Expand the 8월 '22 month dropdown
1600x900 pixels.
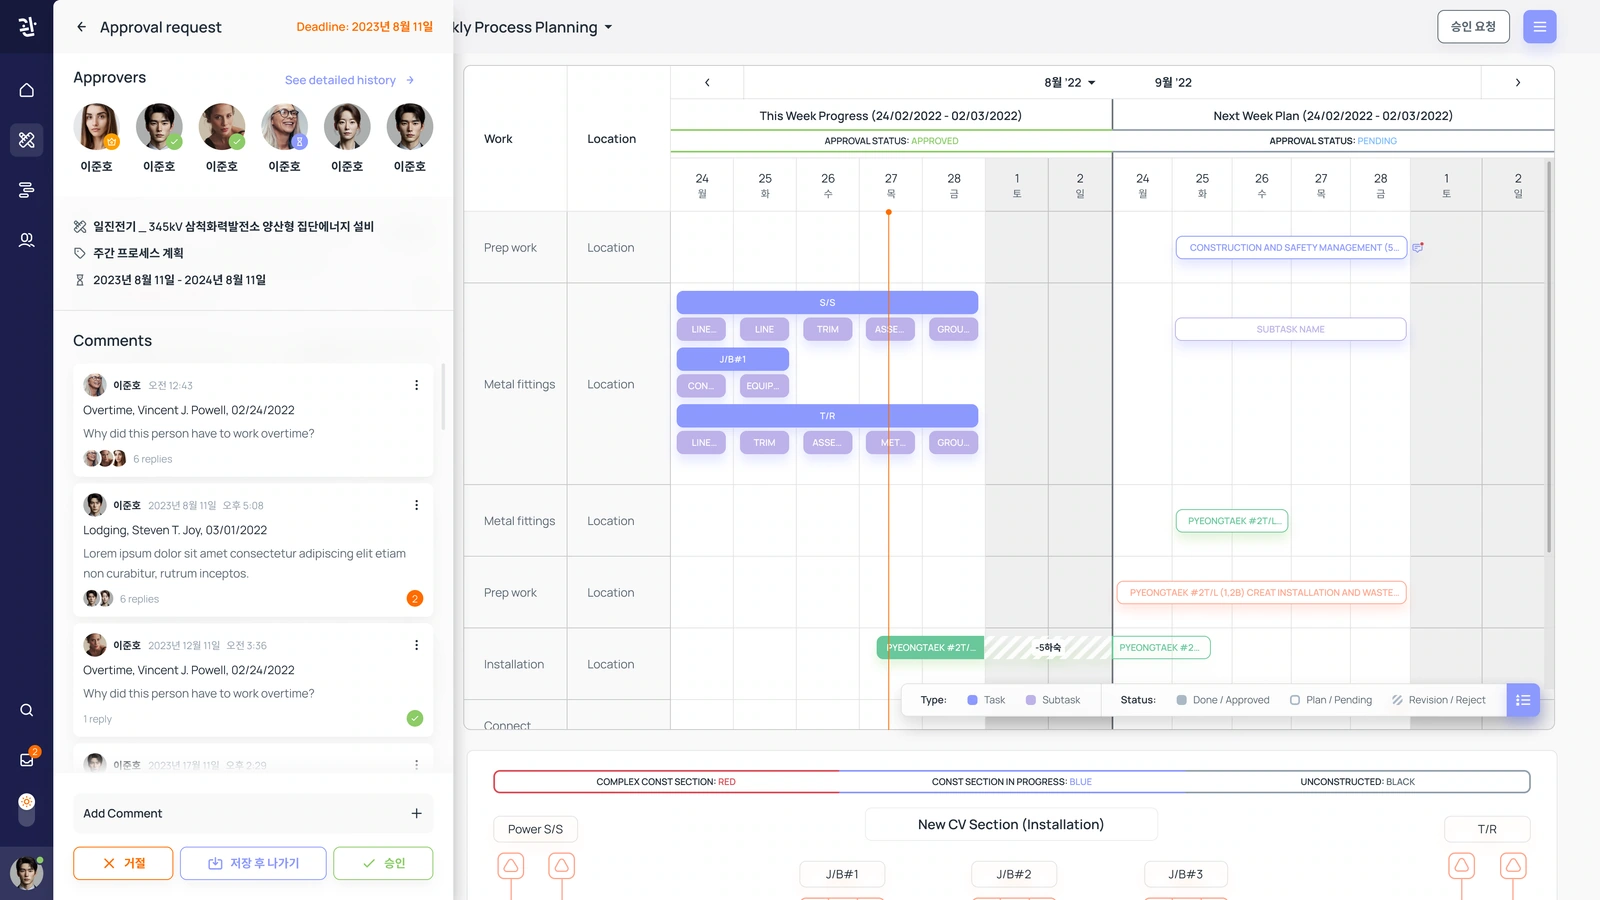pos(1070,82)
